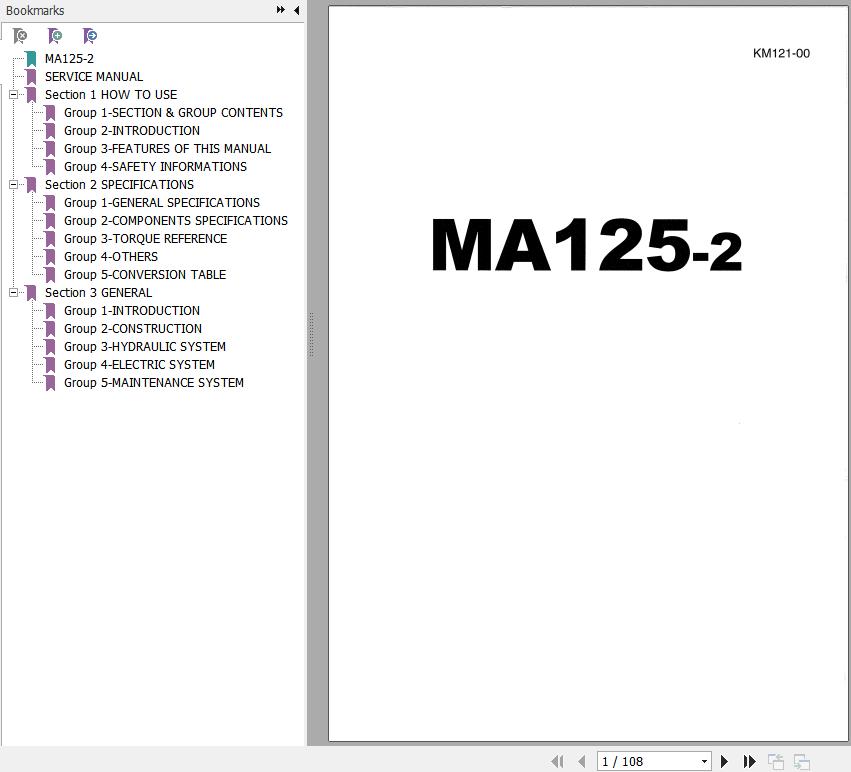Click the bookmark icon beside Group 5-MAINTENANCE SYSTEM
The width and height of the screenshot is (851, 772).
pos(50,382)
